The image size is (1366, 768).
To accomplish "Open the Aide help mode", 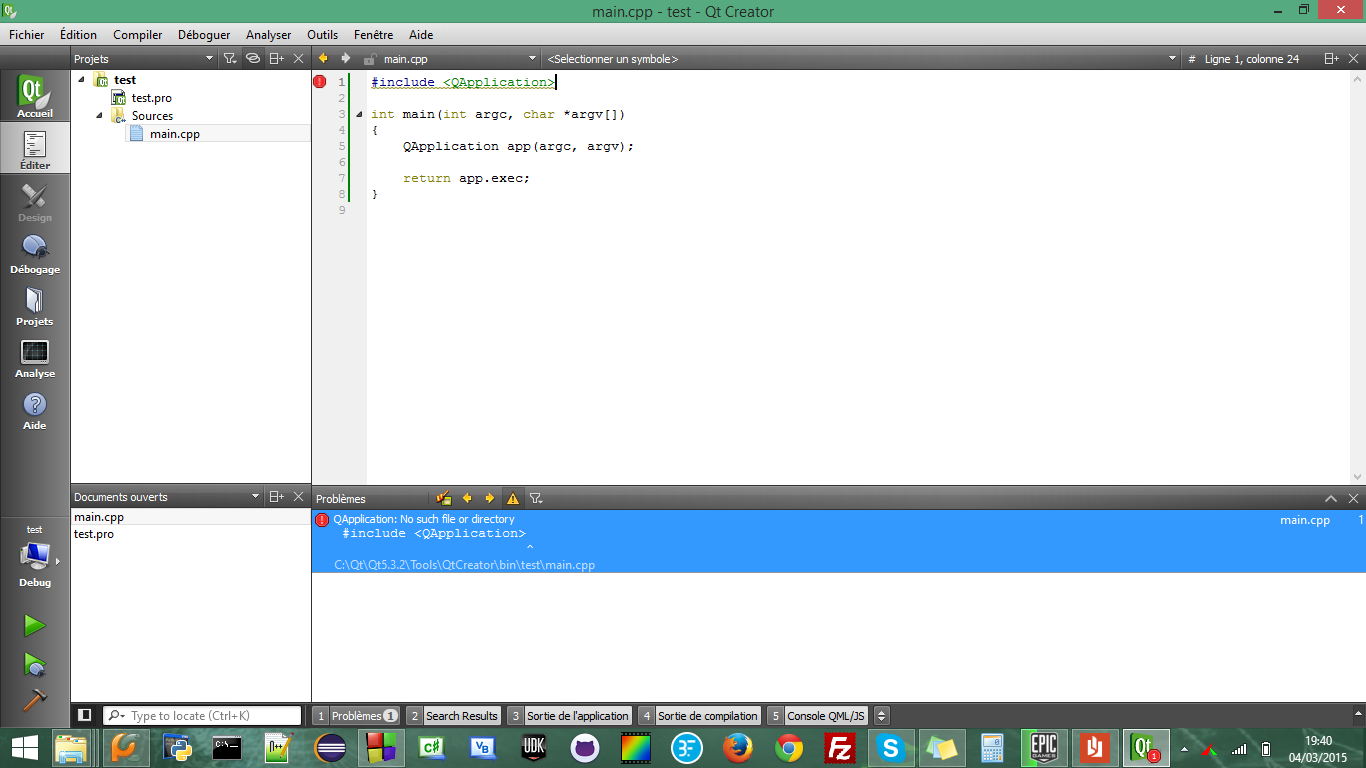I will [x=35, y=410].
